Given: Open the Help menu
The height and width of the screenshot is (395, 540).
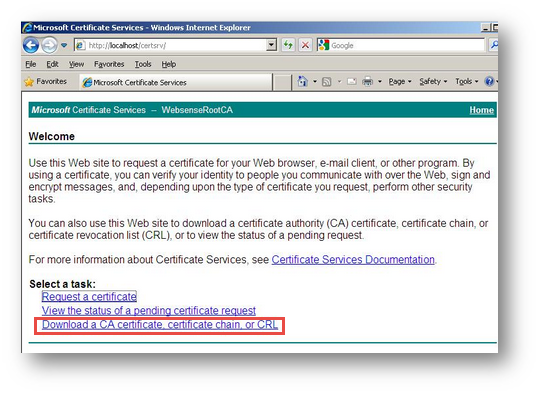Looking at the screenshot, I should tap(169, 64).
